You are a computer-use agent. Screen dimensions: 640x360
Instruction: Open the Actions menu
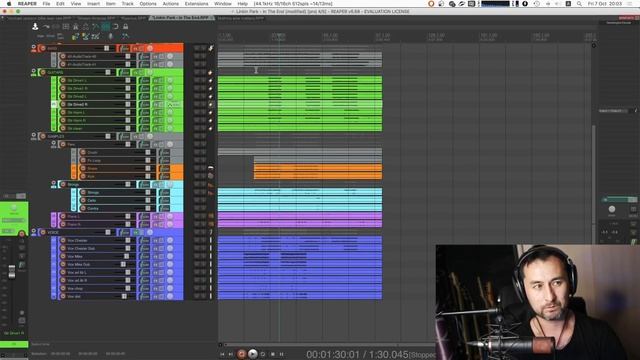tap(171, 4)
